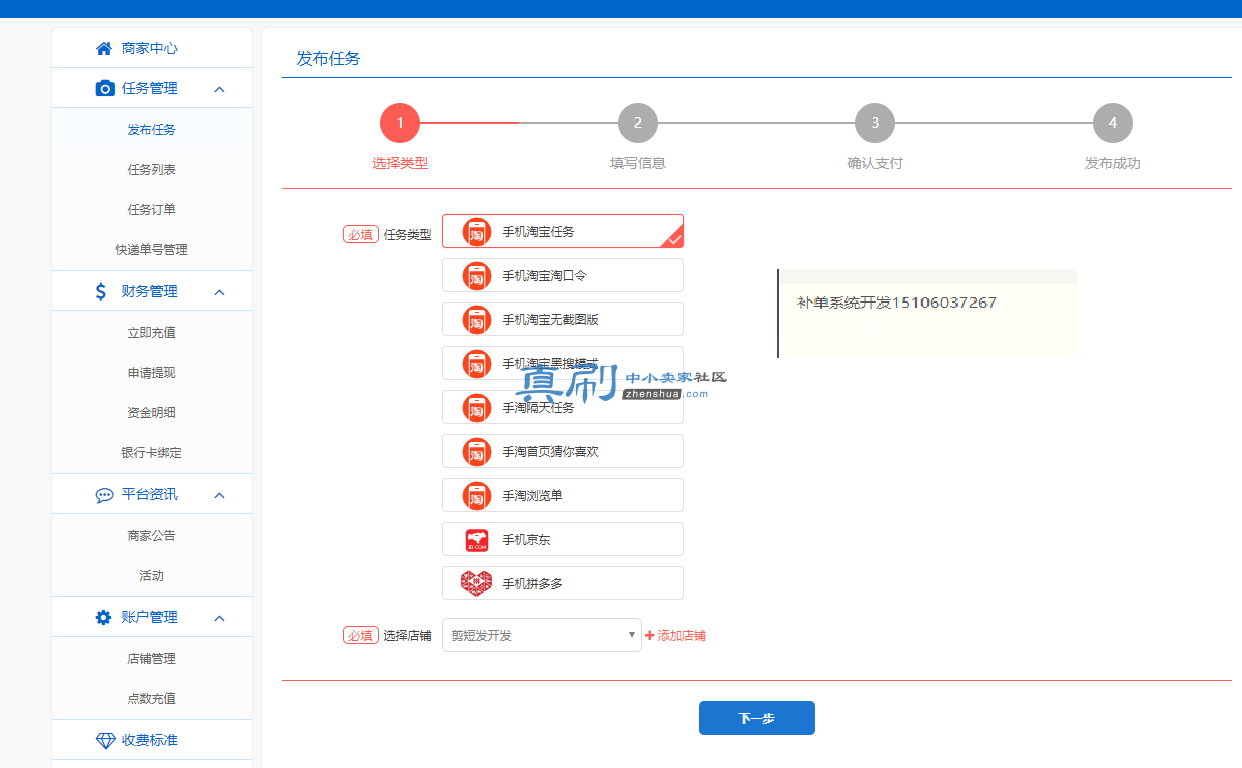
Task: Click the Taobao icon in 手淘隔天任务
Action: (x=477, y=407)
